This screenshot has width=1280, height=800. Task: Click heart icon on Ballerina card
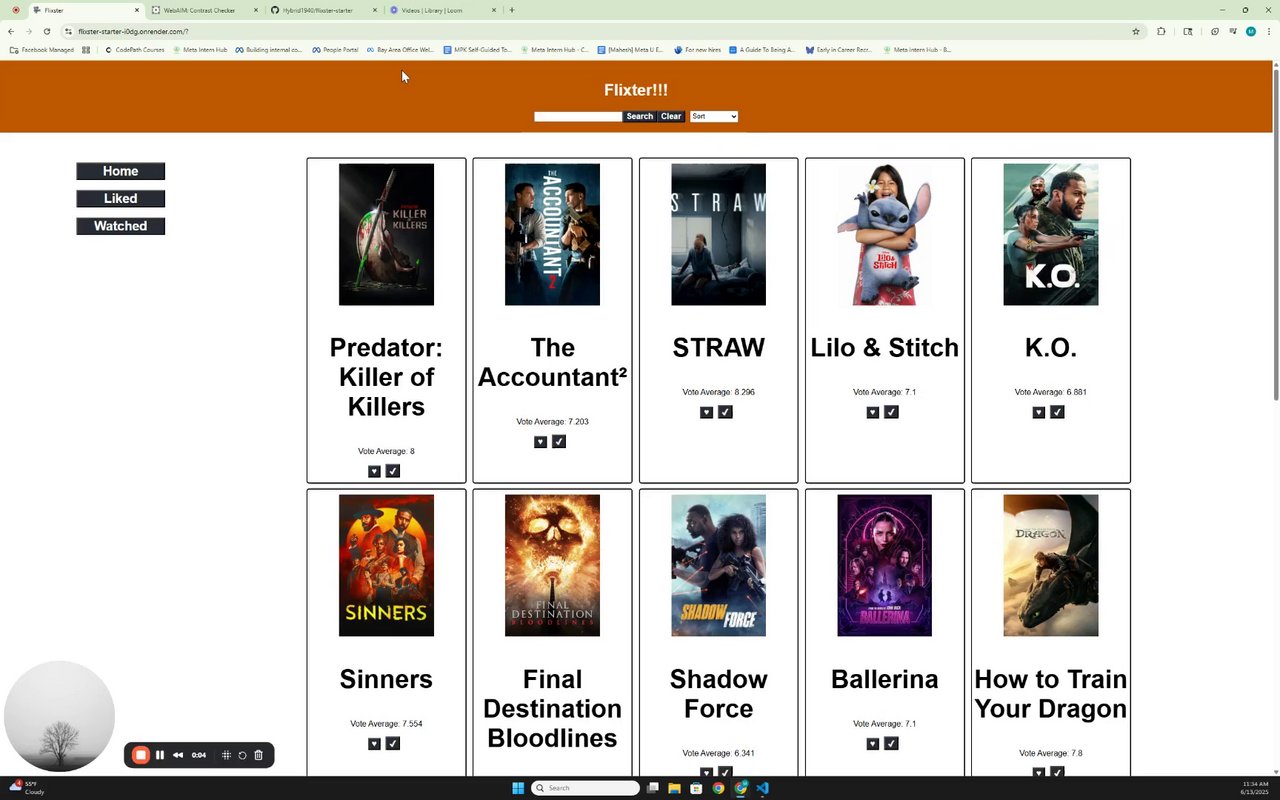[x=872, y=744]
